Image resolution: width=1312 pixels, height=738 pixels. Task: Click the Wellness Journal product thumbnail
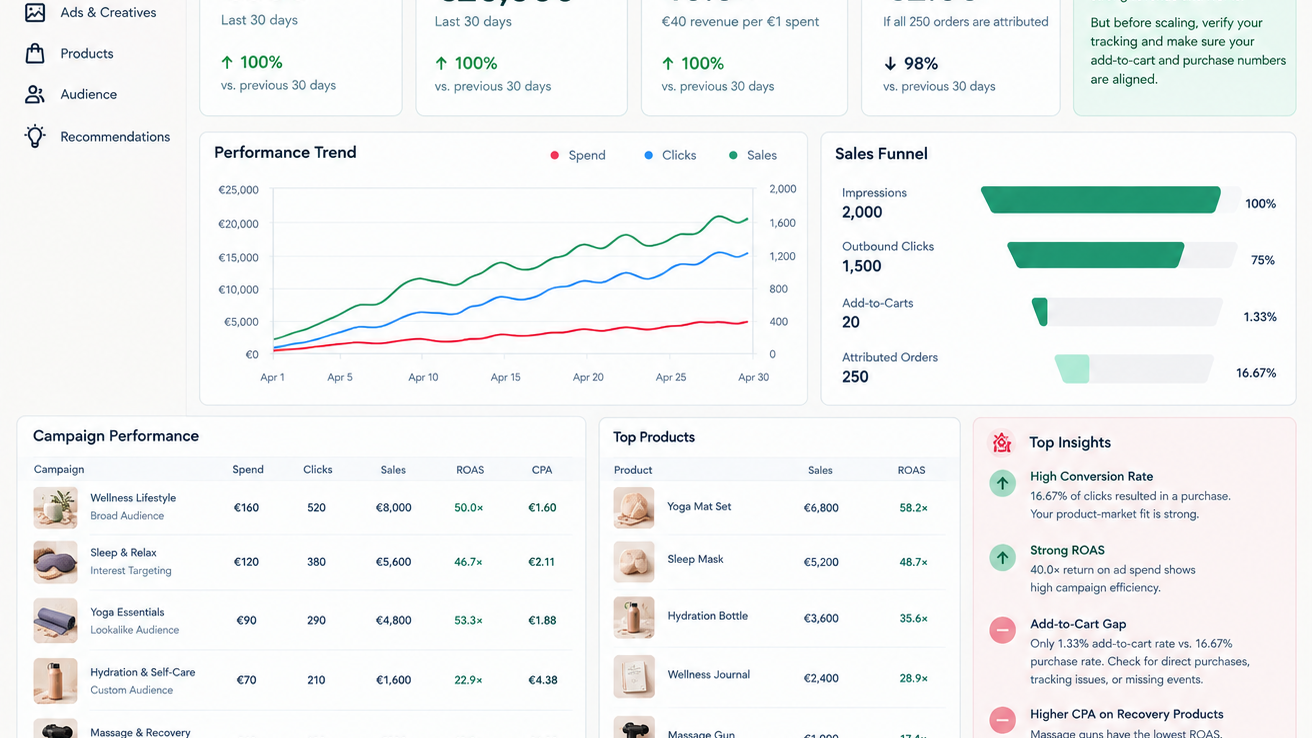pos(634,676)
